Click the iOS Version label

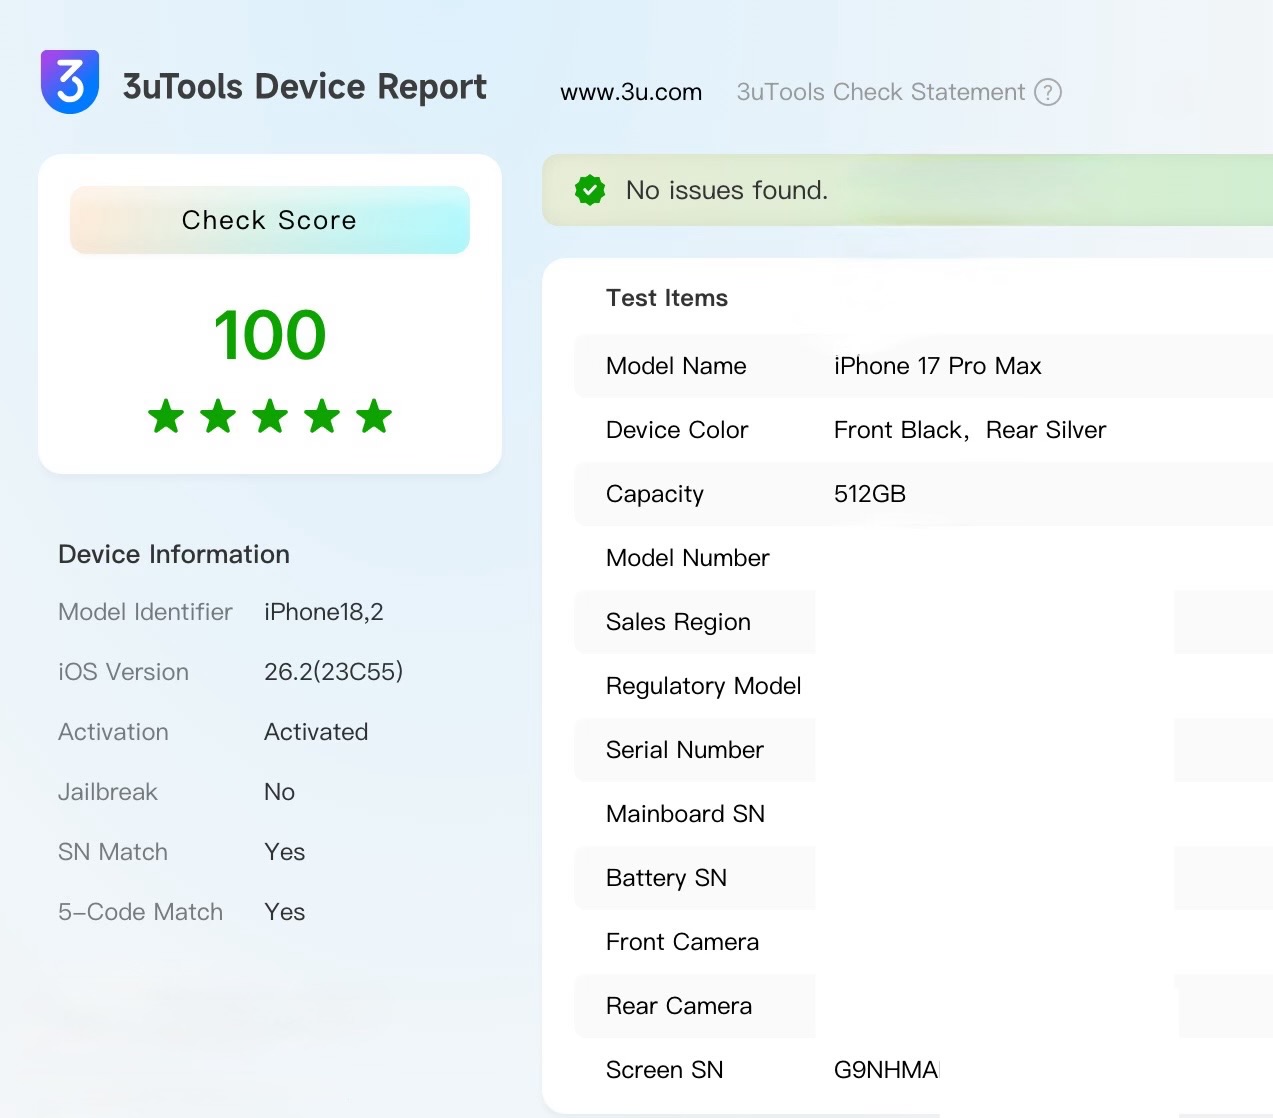(x=123, y=672)
